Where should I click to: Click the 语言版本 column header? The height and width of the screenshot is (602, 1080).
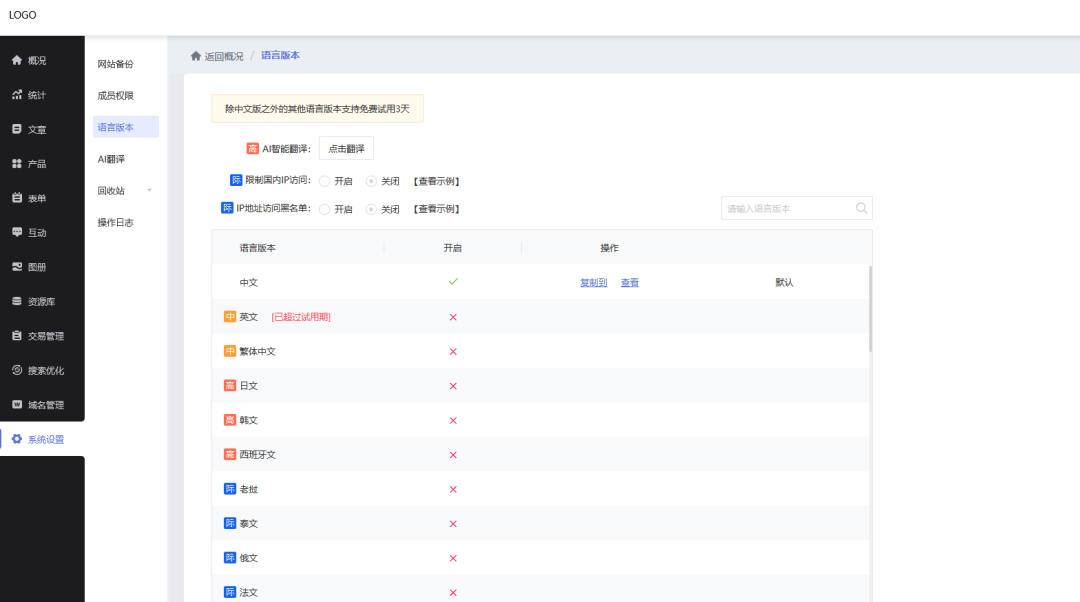pos(258,248)
